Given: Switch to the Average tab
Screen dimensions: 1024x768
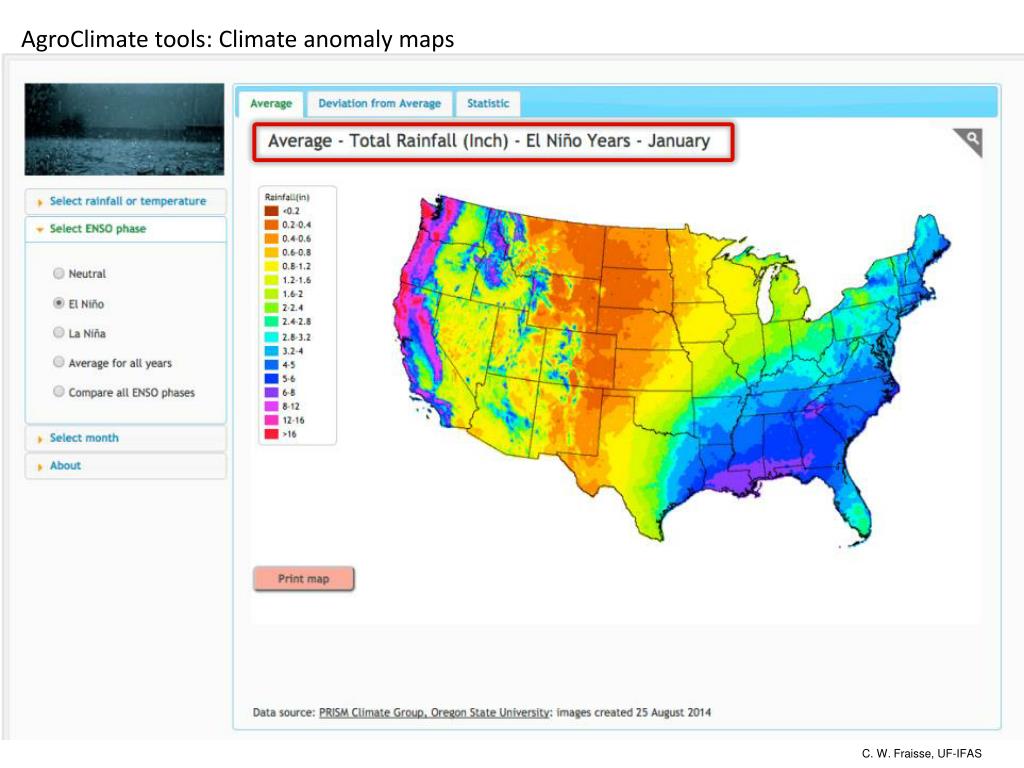Looking at the screenshot, I should (271, 103).
